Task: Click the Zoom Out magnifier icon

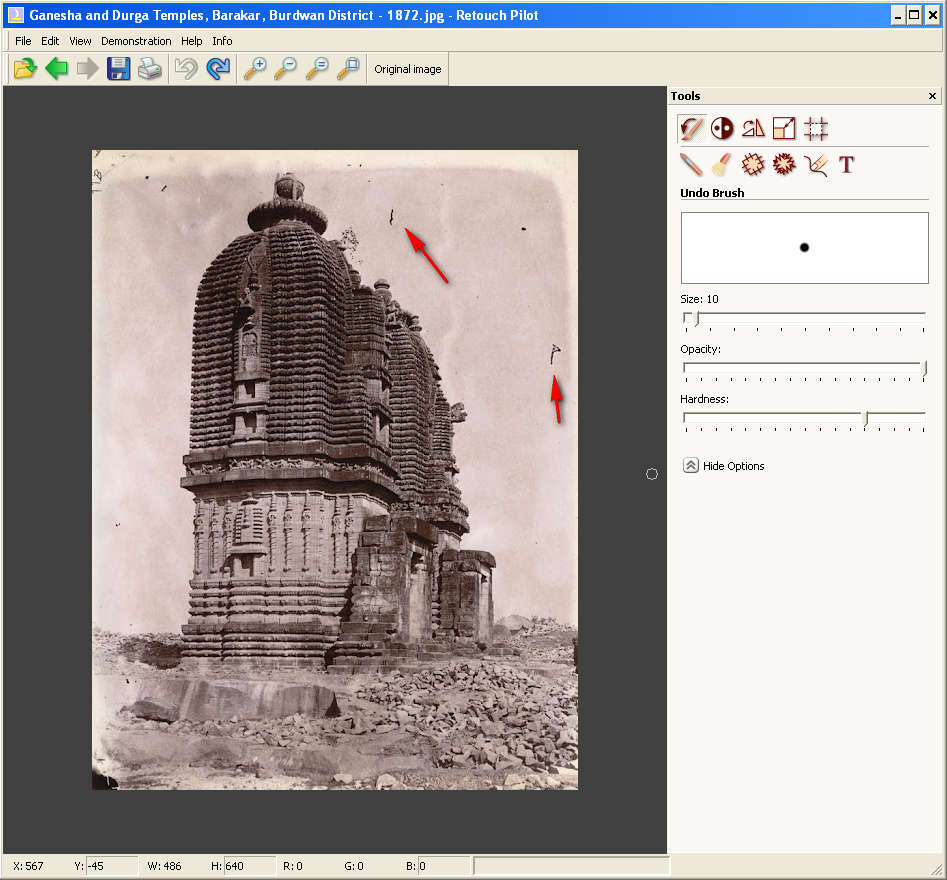Action: point(285,69)
